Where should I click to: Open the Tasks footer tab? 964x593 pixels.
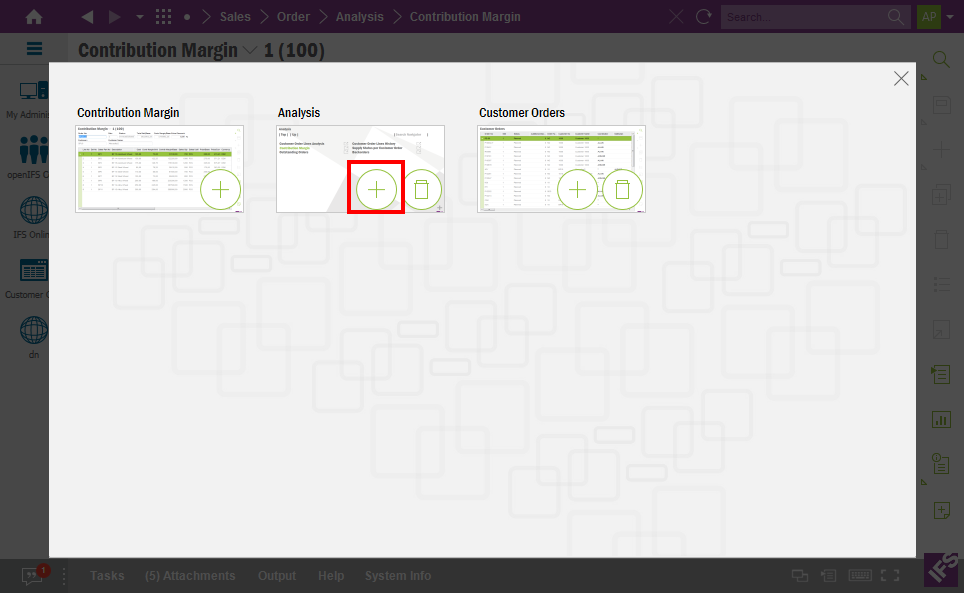click(x=107, y=576)
